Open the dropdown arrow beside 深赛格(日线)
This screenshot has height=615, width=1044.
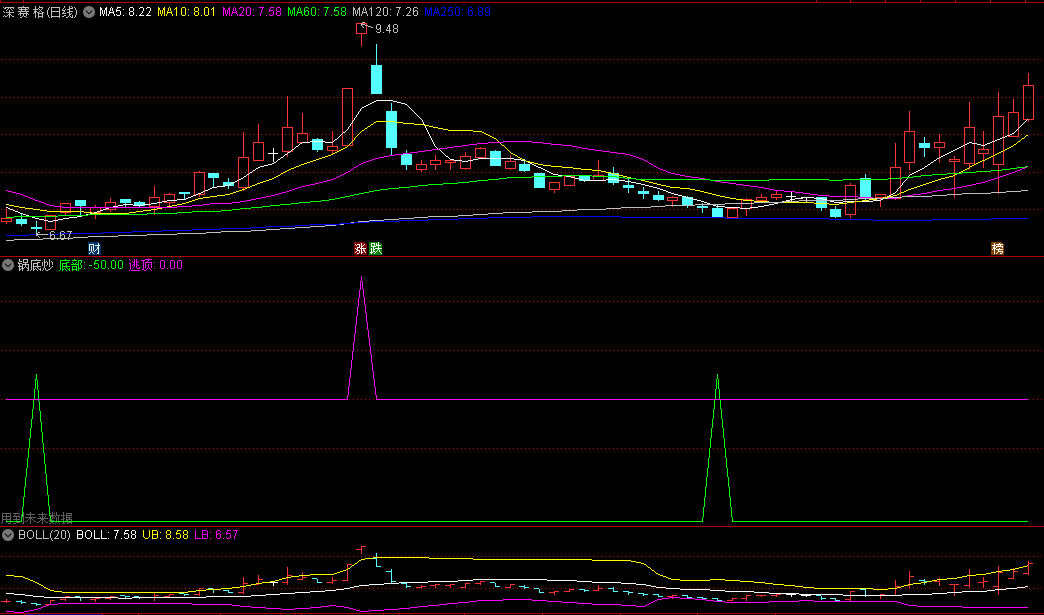pos(89,12)
